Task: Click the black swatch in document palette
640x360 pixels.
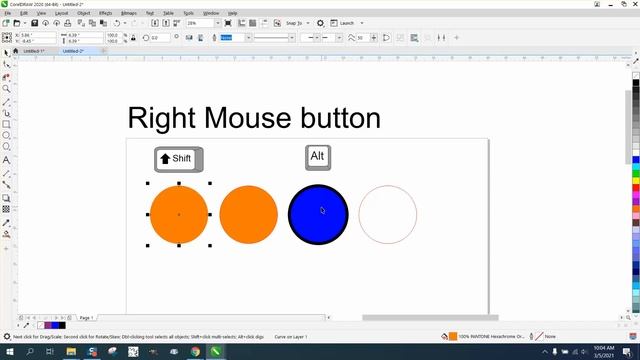Action: coord(62,325)
